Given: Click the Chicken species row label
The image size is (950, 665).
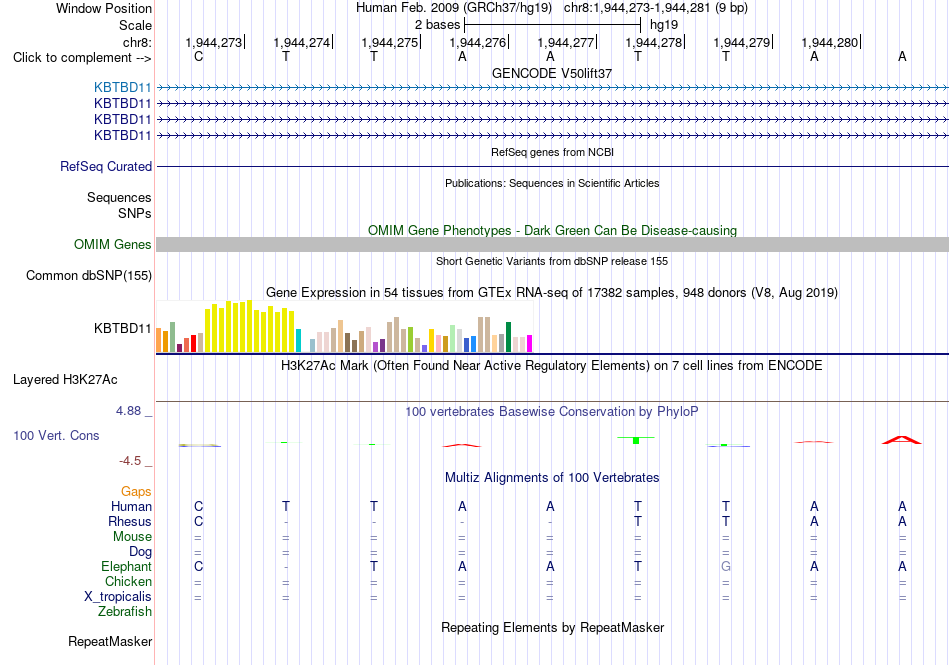Looking at the screenshot, I should click(128, 581).
